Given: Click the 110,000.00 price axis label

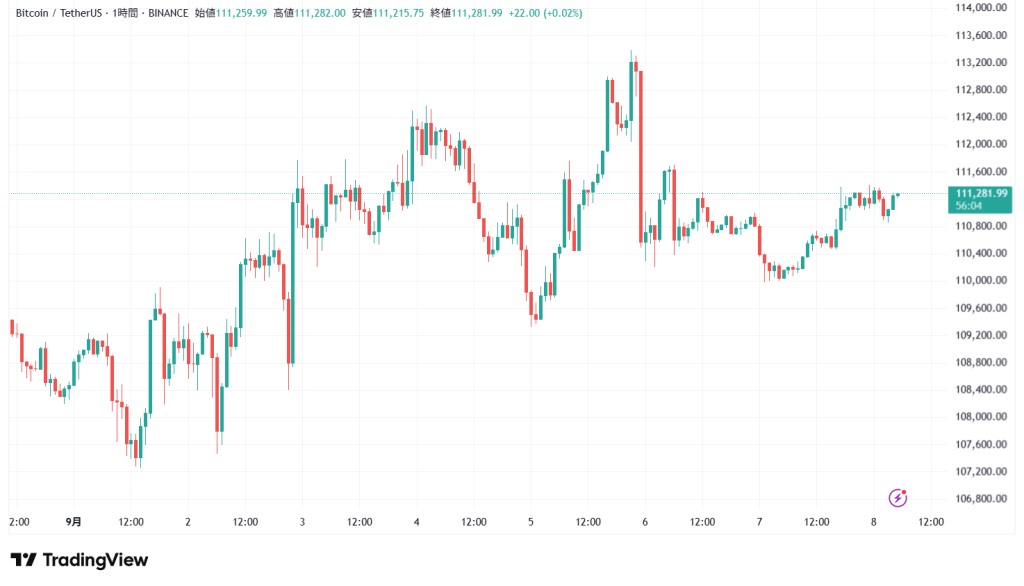Looking at the screenshot, I should click(x=980, y=280).
